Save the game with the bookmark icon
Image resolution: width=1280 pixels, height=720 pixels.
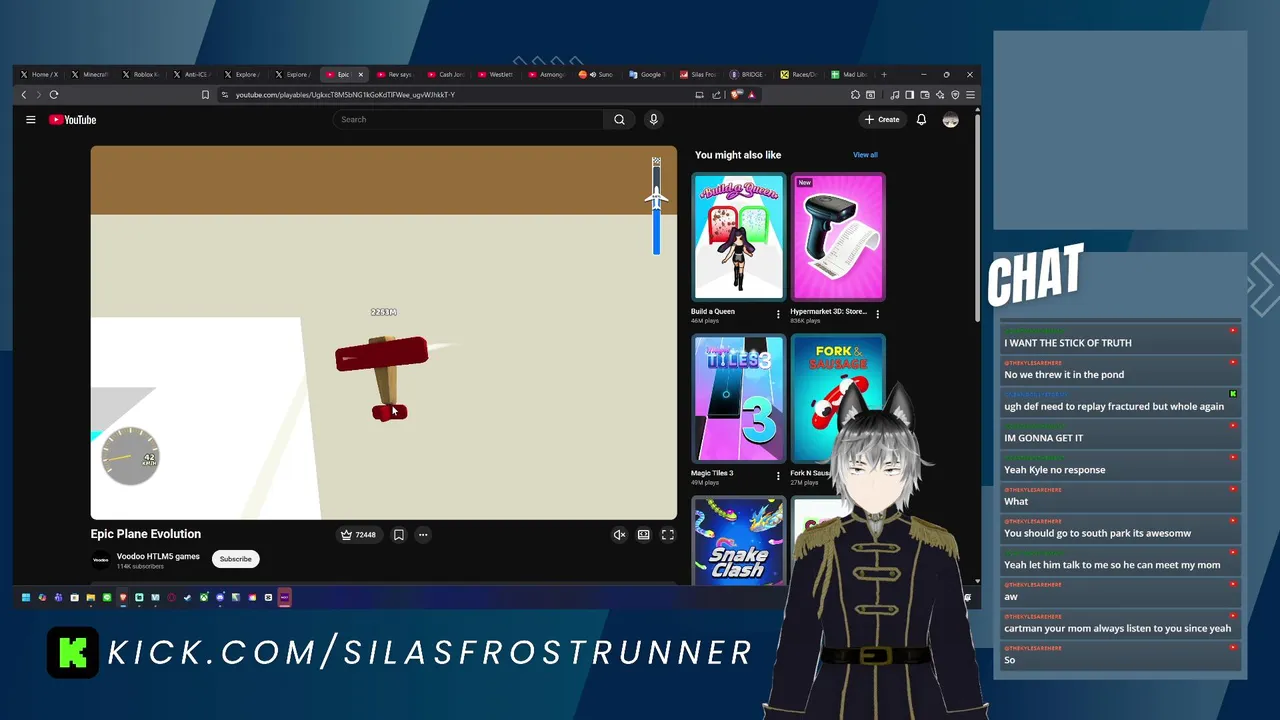(x=398, y=535)
